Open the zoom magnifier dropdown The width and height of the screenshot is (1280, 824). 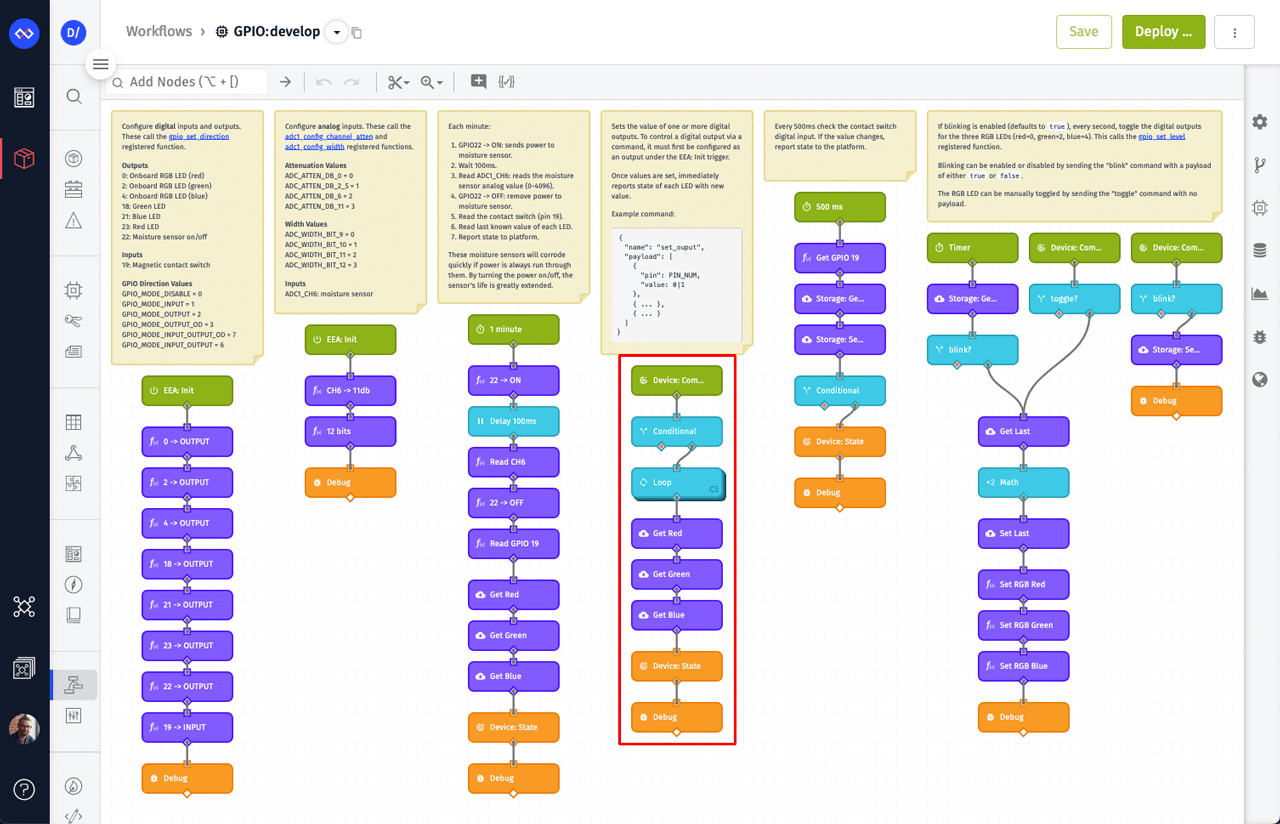(432, 82)
